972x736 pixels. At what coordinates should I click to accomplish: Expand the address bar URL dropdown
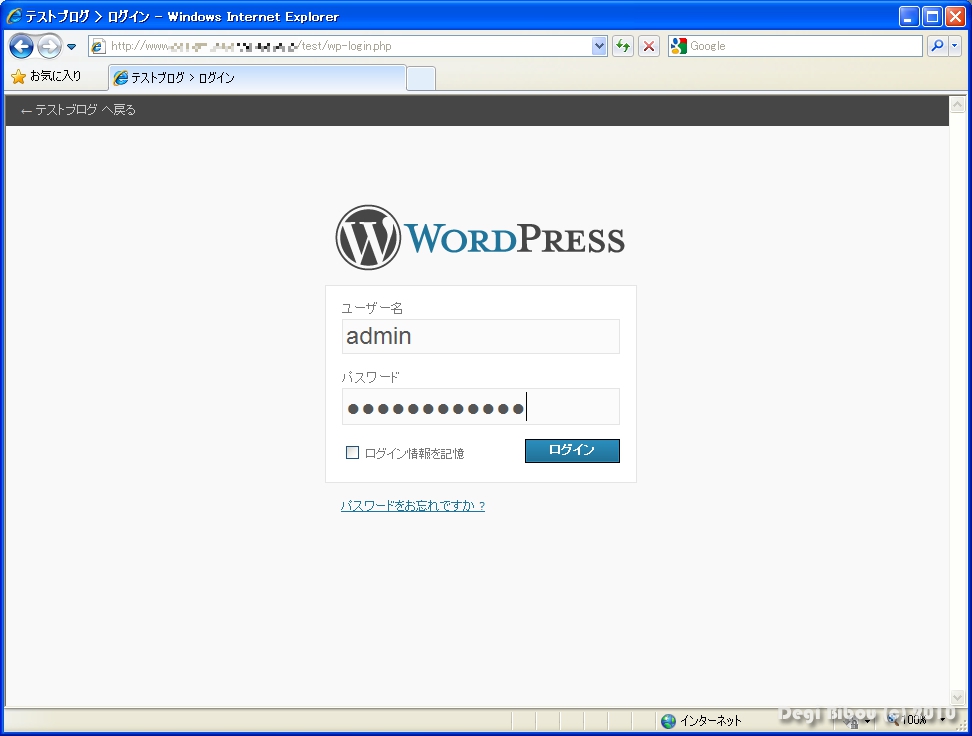point(599,46)
